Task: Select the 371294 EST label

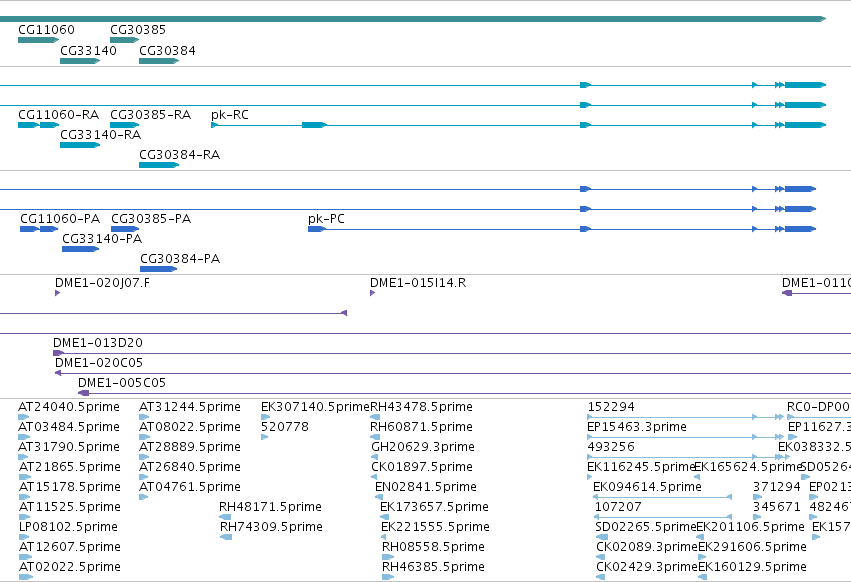Action: click(x=777, y=487)
